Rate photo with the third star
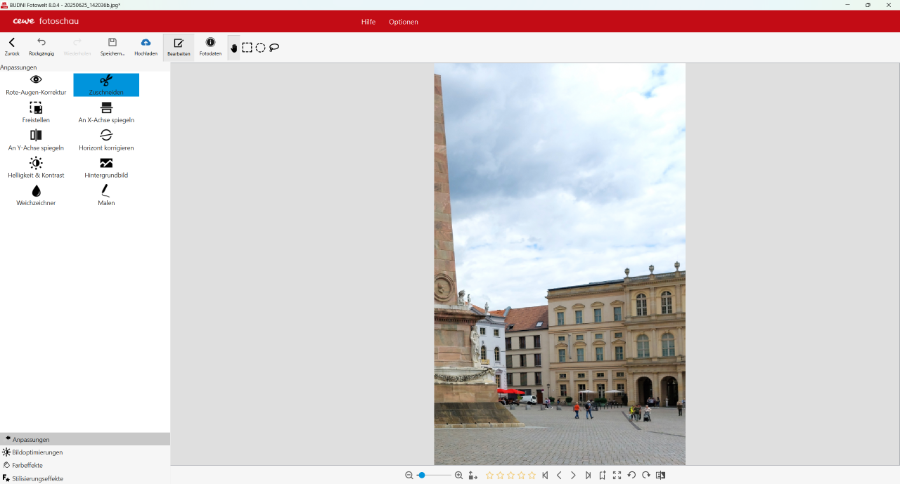 click(x=511, y=475)
